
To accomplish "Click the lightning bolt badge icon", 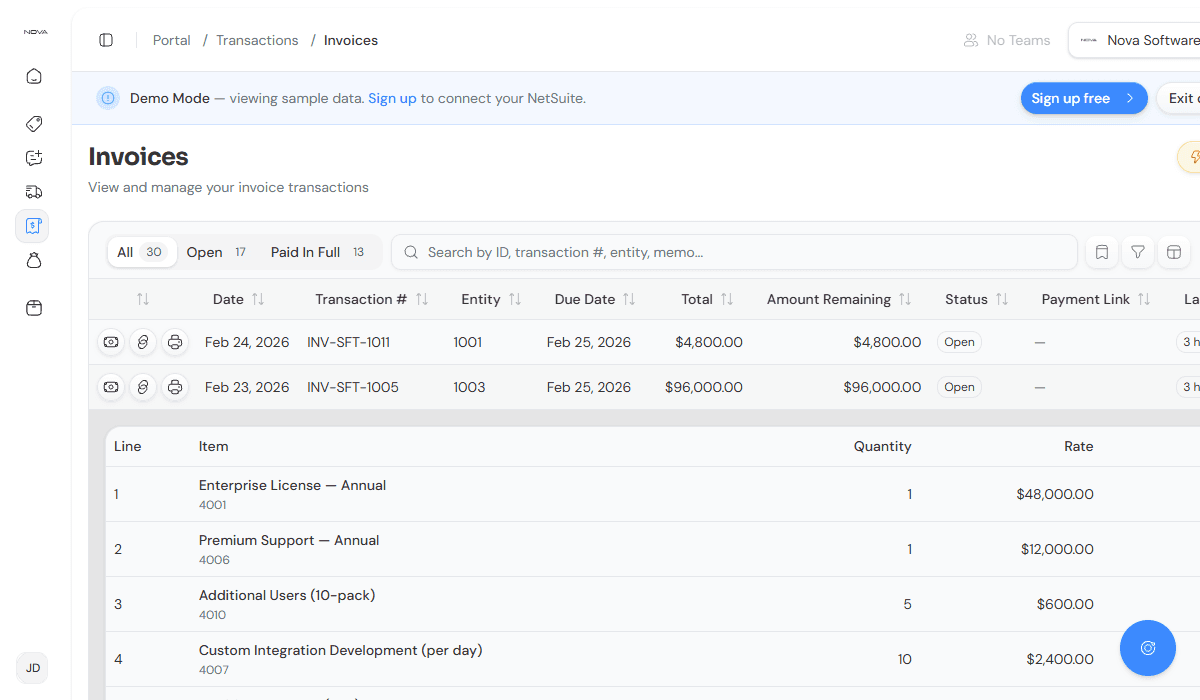I will pyautogui.click(x=1190, y=157).
